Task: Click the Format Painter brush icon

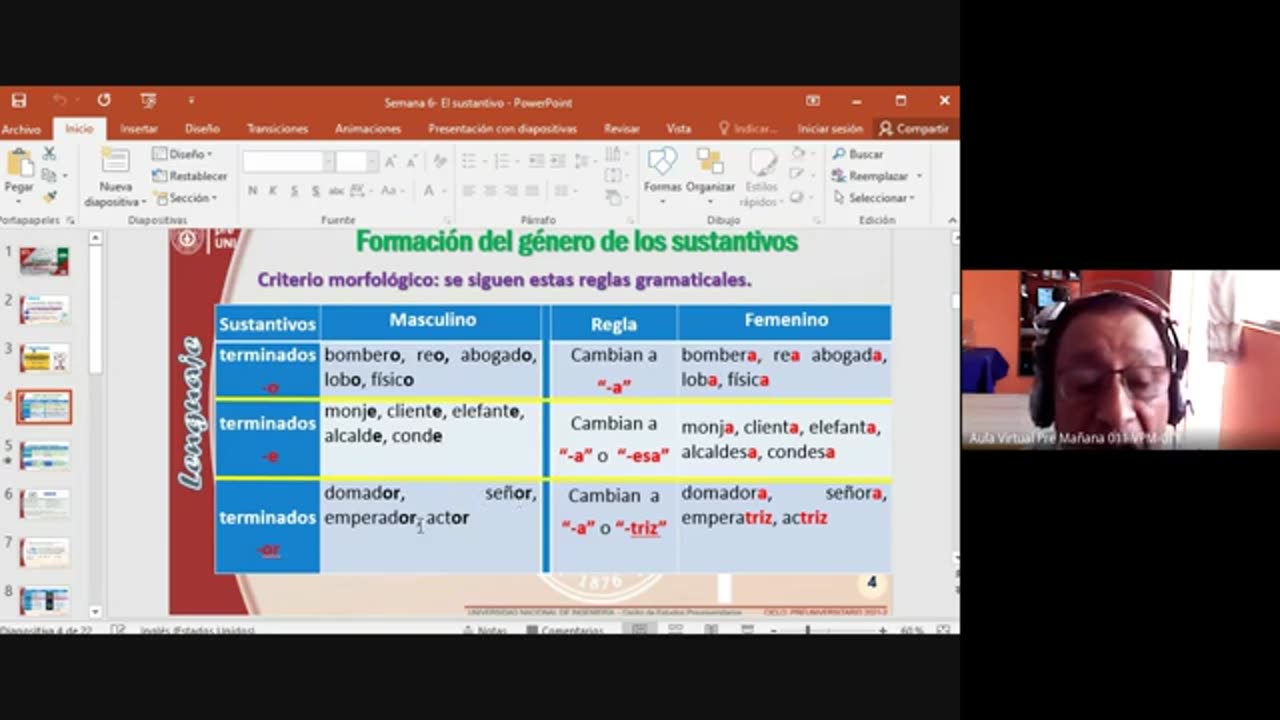Action: pyautogui.click(x=49, y=197)
